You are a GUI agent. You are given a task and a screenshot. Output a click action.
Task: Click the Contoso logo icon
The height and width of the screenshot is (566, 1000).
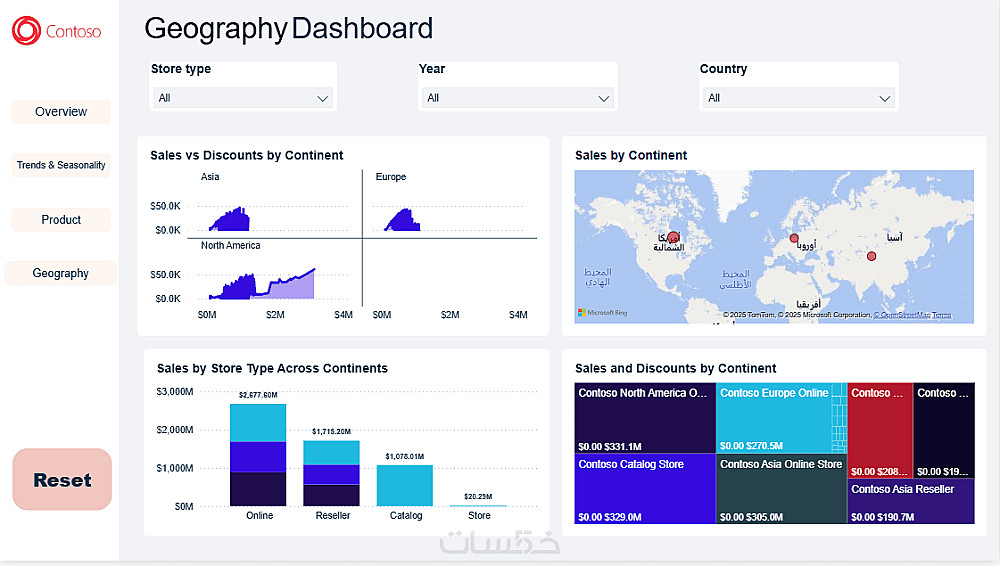(26, 31)
